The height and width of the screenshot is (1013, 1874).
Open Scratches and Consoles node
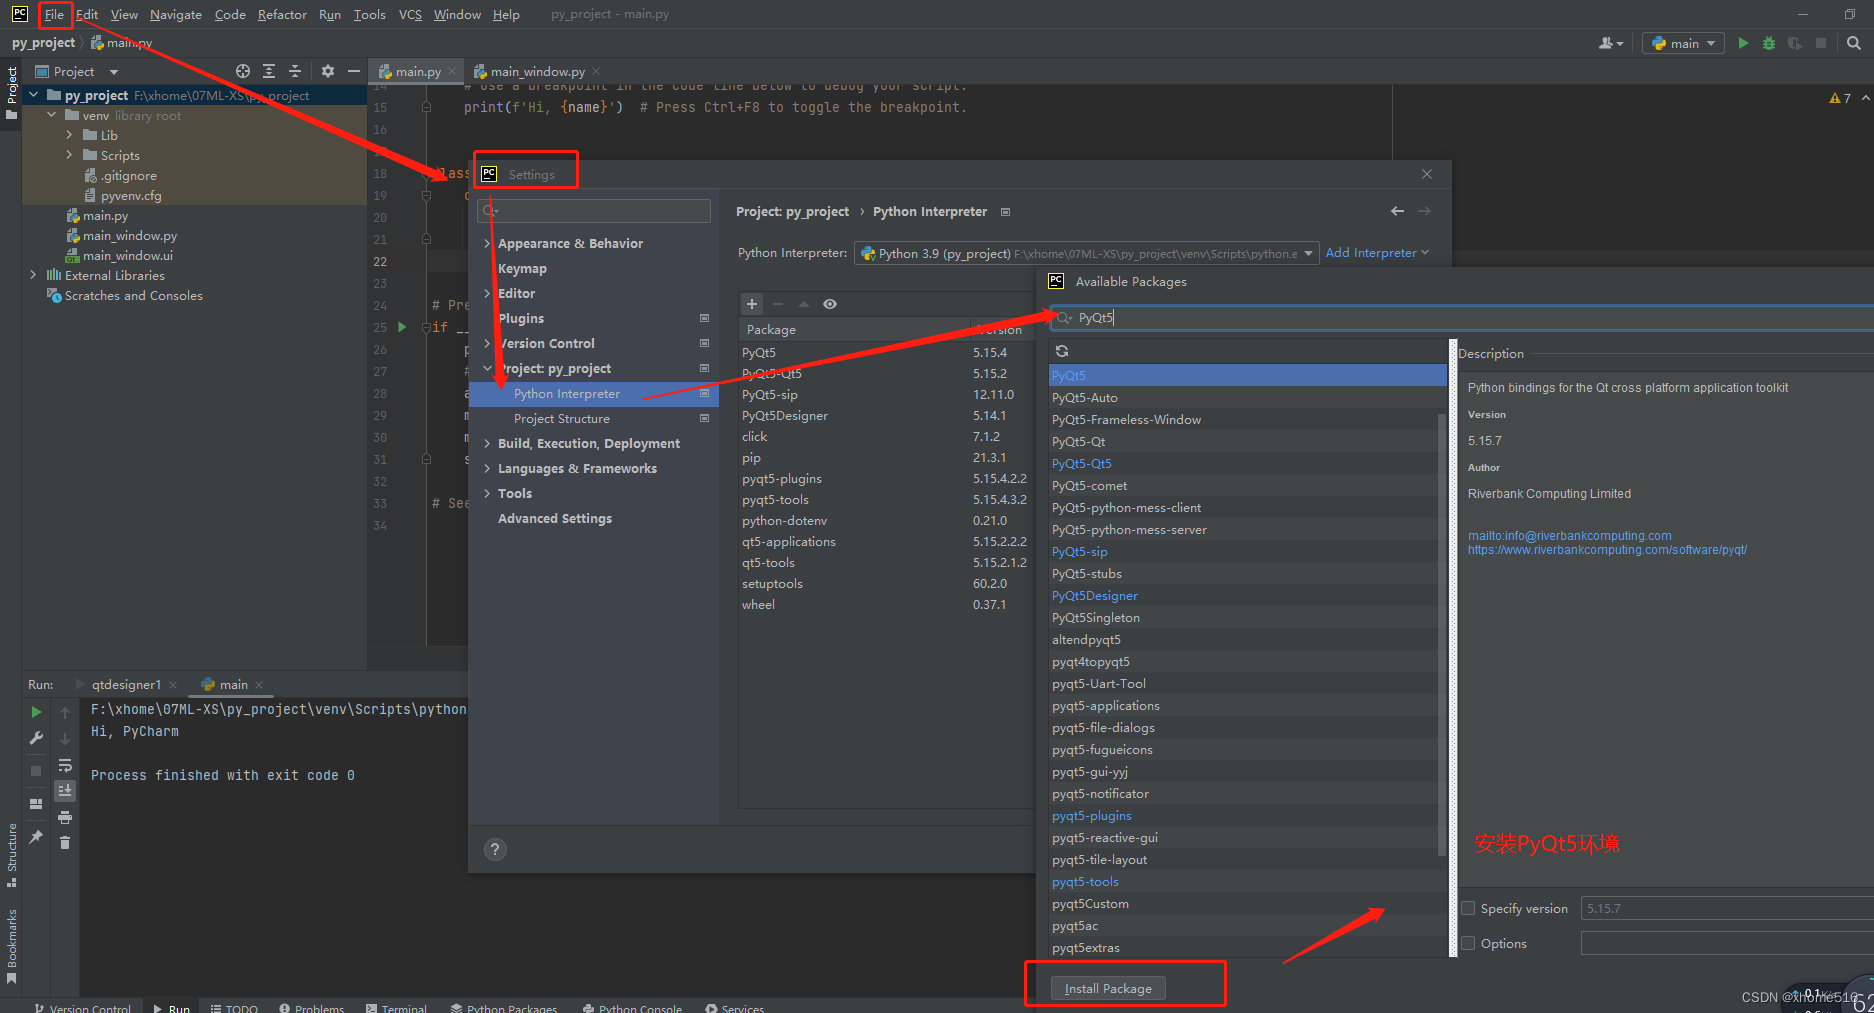tap(125, 295)
